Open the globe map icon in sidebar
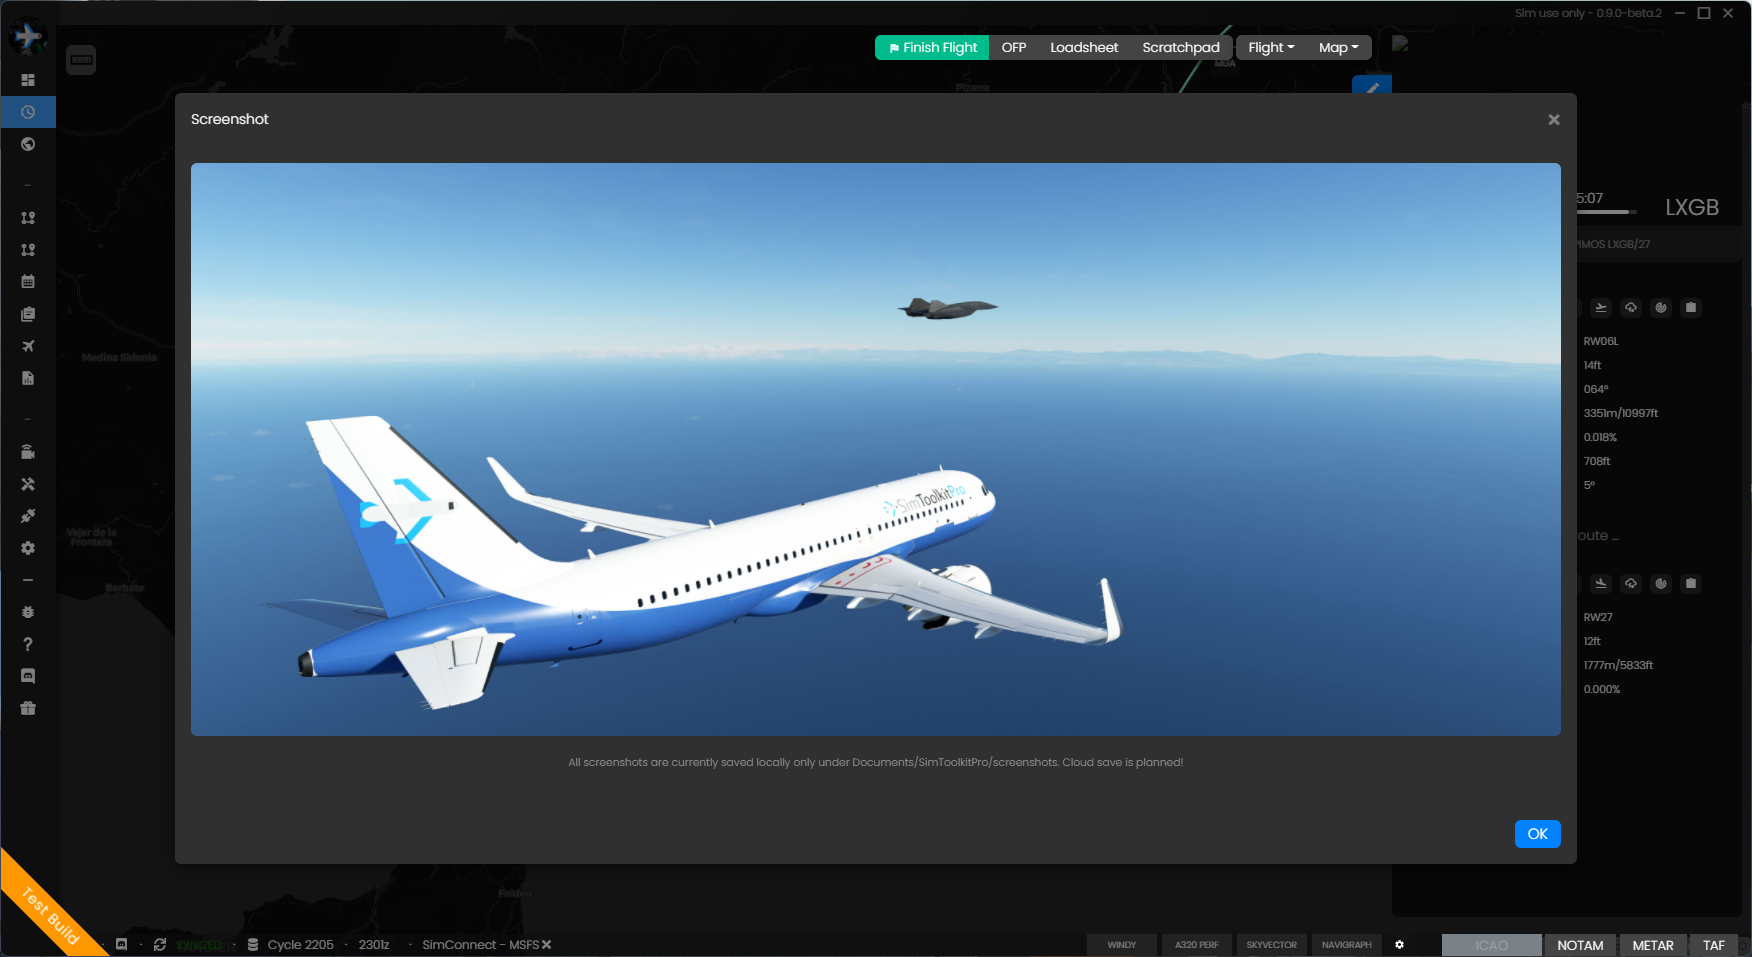The width and height of the screenshot is (1752, 957). pyautogui.click(x=28, y=144)
